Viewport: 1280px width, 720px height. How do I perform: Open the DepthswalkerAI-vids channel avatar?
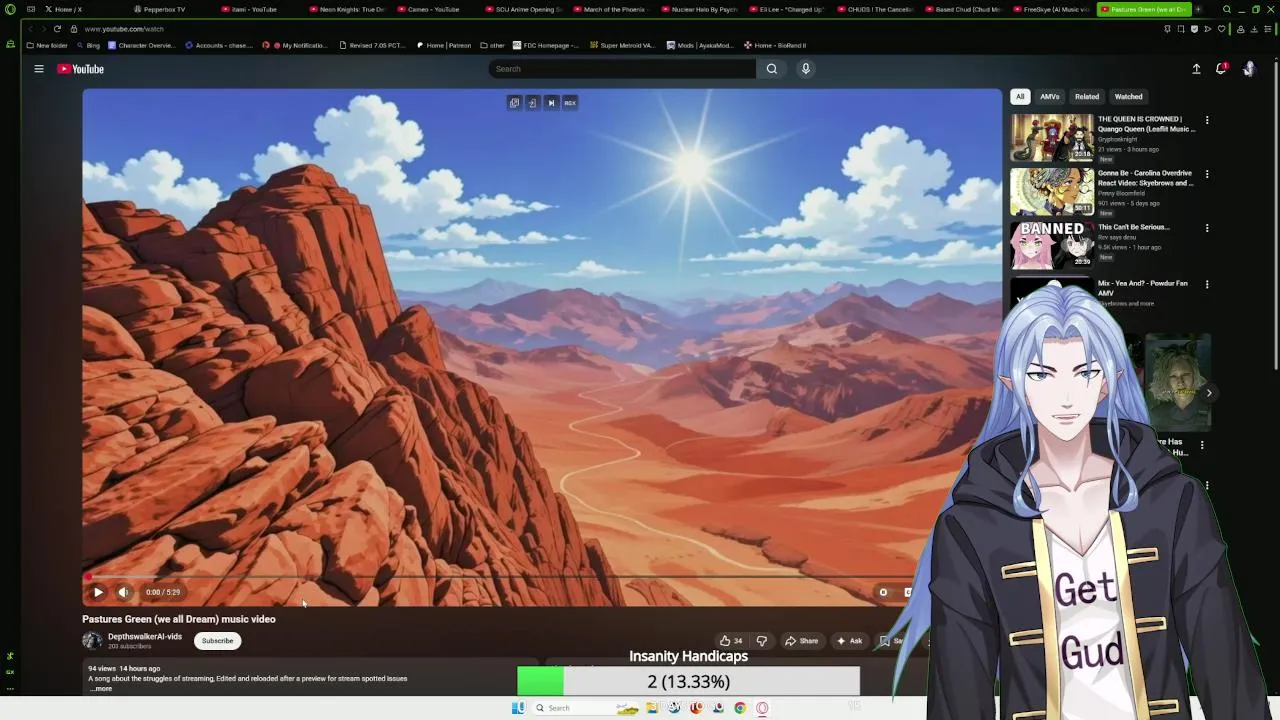click(92, 641)
